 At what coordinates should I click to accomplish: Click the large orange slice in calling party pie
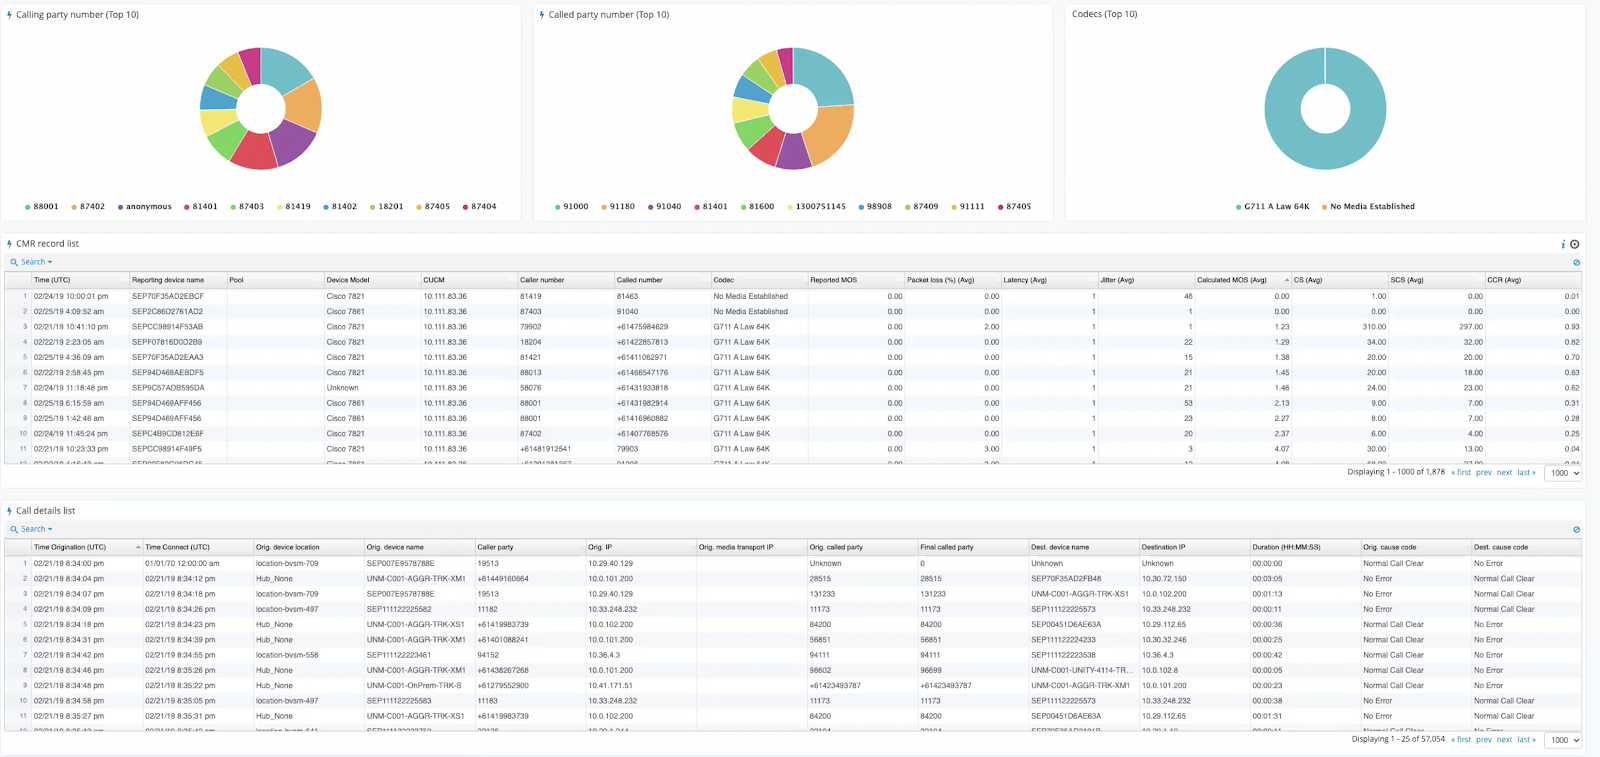click(304, 106)
